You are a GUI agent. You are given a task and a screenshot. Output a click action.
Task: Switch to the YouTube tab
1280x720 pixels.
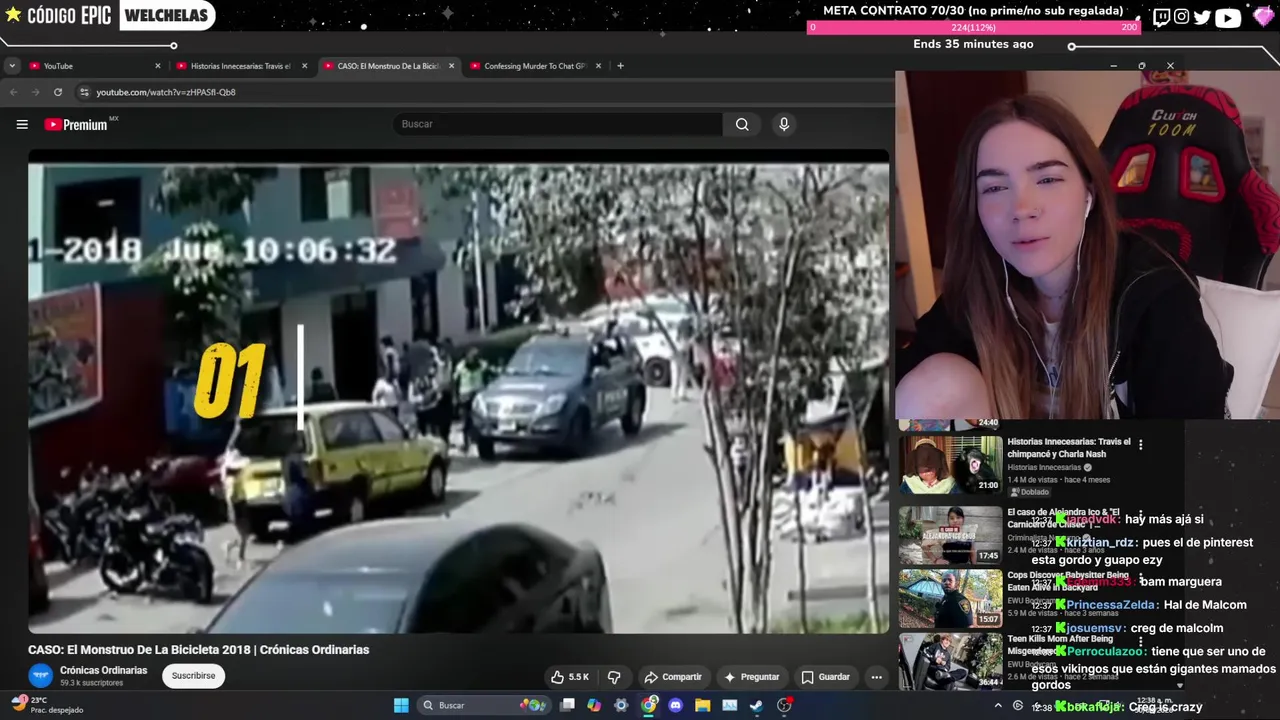pyautogui.click(x=94, y=66)
